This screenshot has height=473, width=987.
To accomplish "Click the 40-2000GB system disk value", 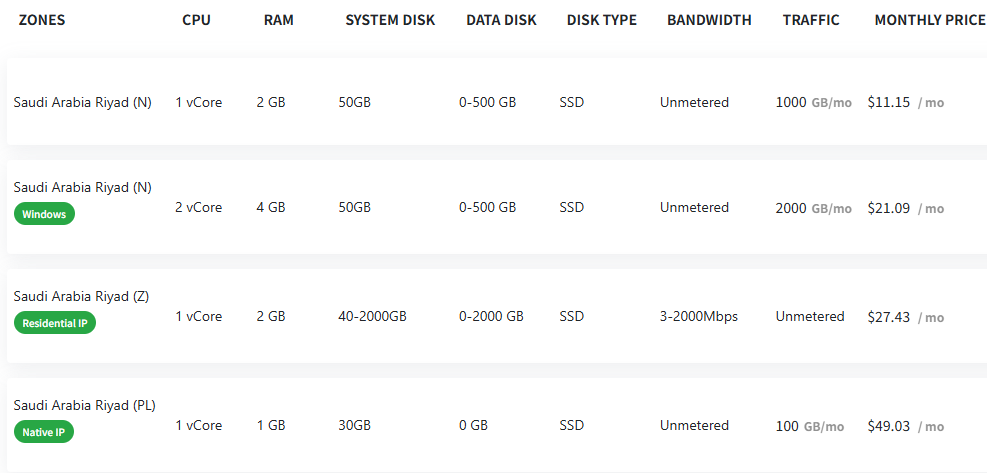I will [x=372, y=317].
